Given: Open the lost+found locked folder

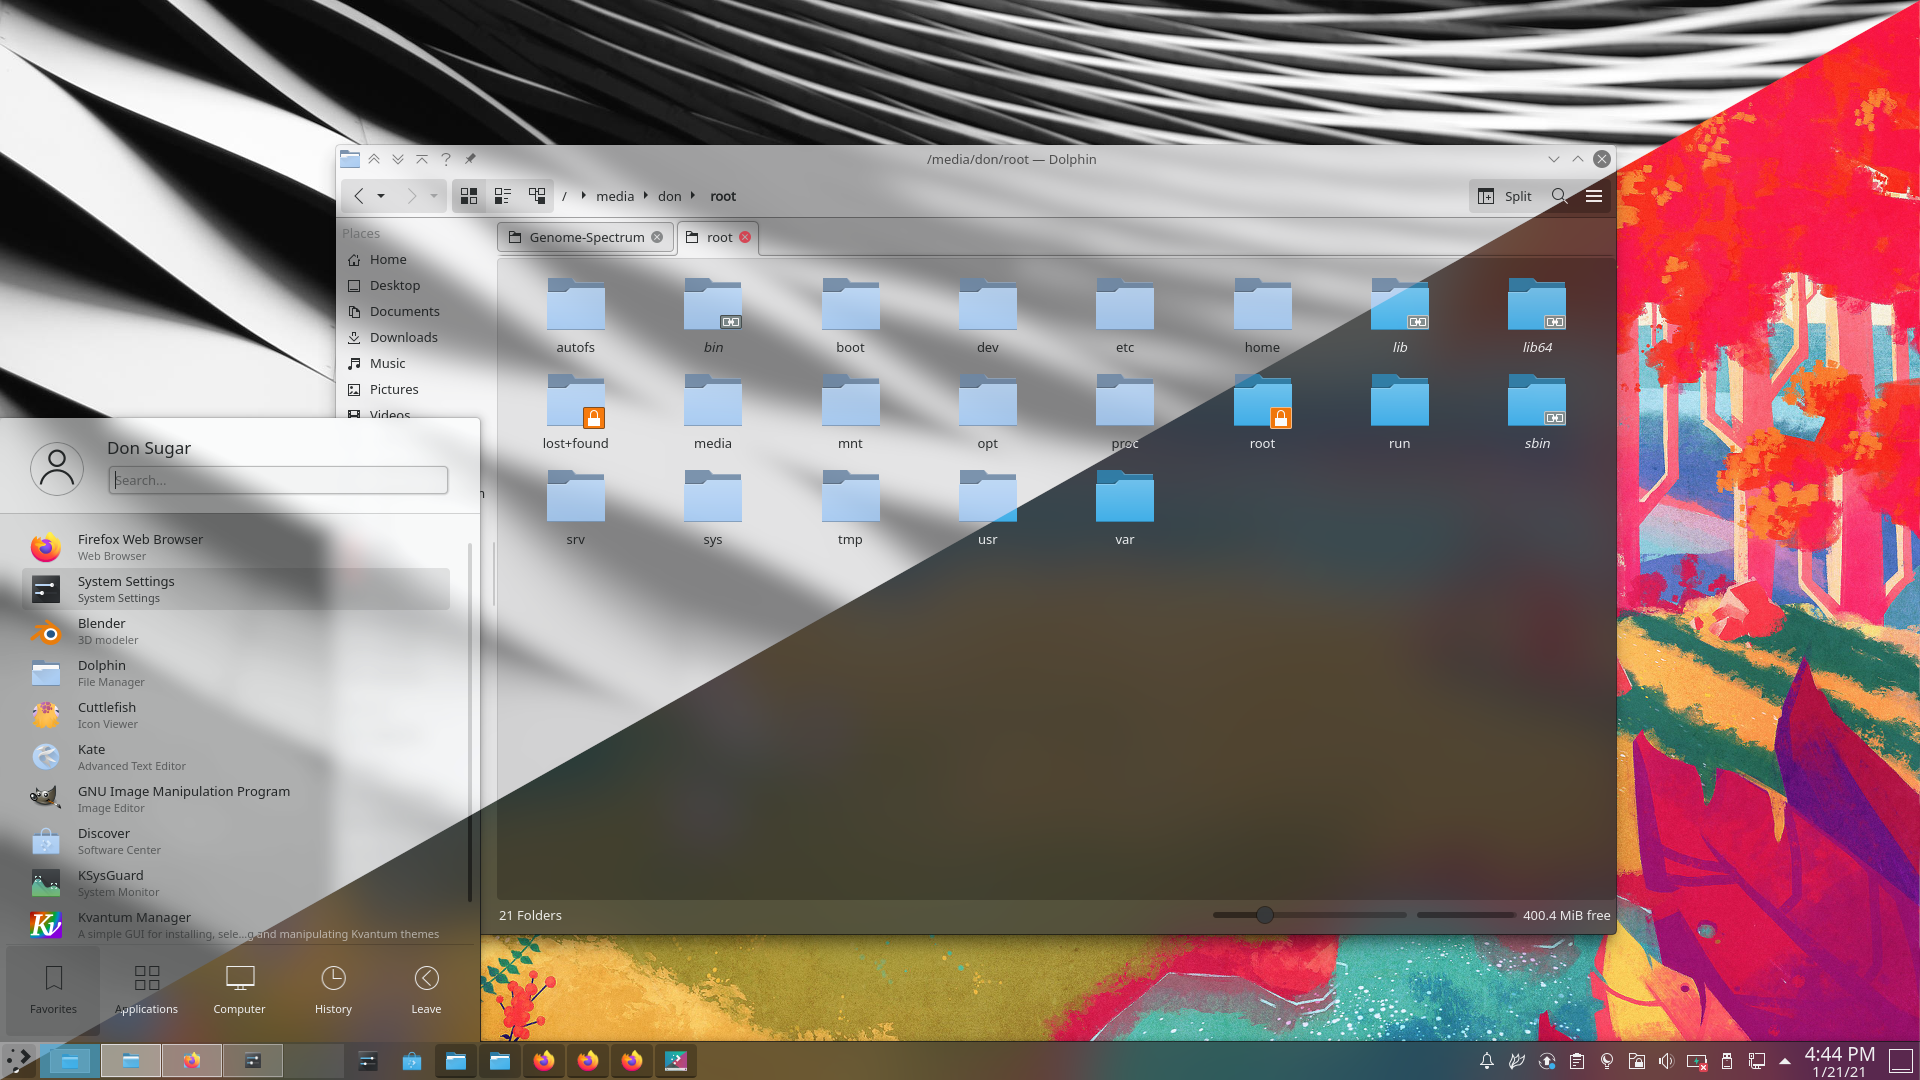Looking at the screenshot, I should 576,412.
